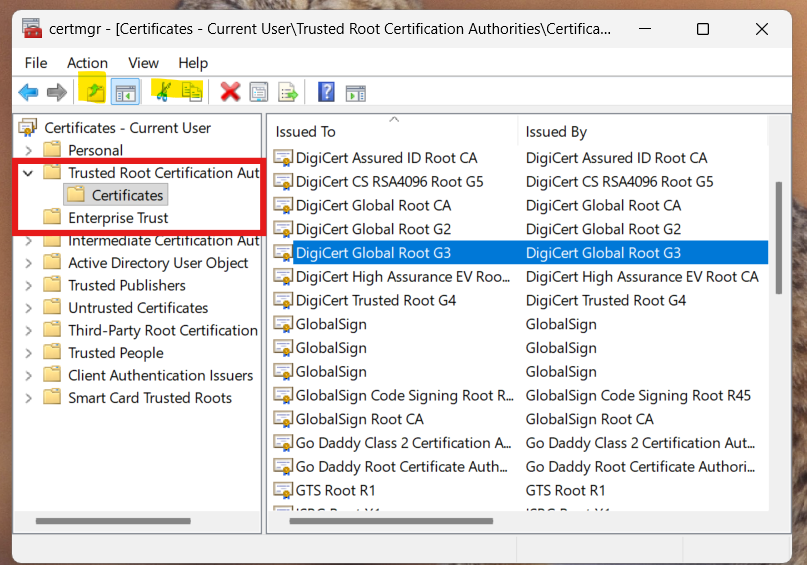Click Issued By cell 'GTS Root R1'
Screen dimensions: 807x565
[x=565, y=490]
